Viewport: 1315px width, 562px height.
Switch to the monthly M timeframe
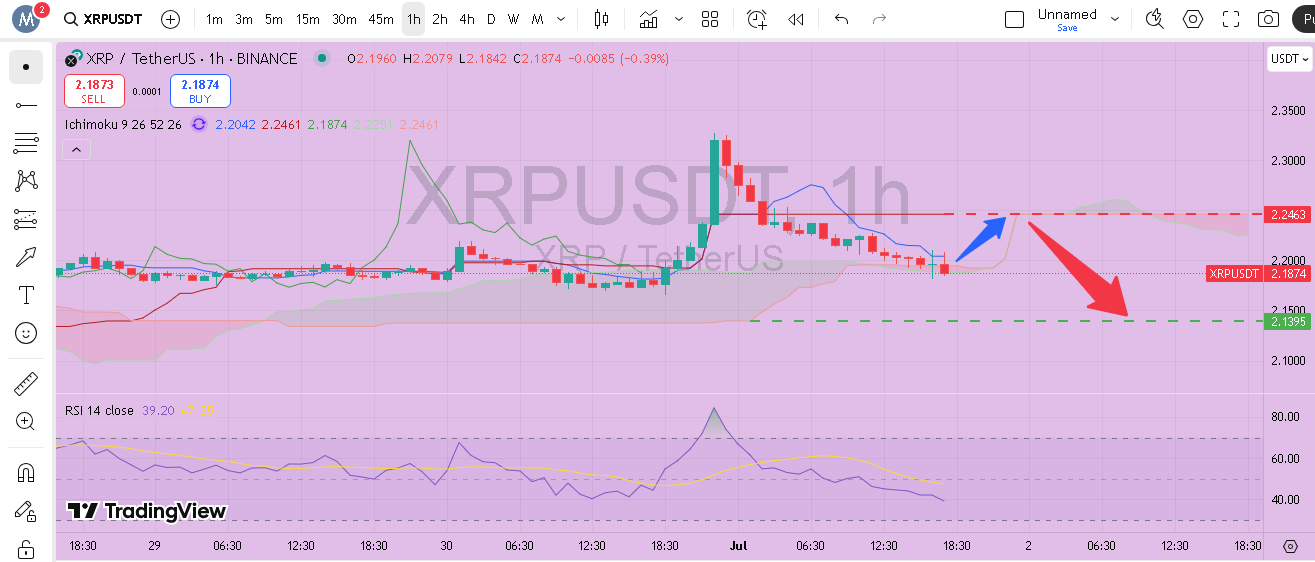coord(538,19)
